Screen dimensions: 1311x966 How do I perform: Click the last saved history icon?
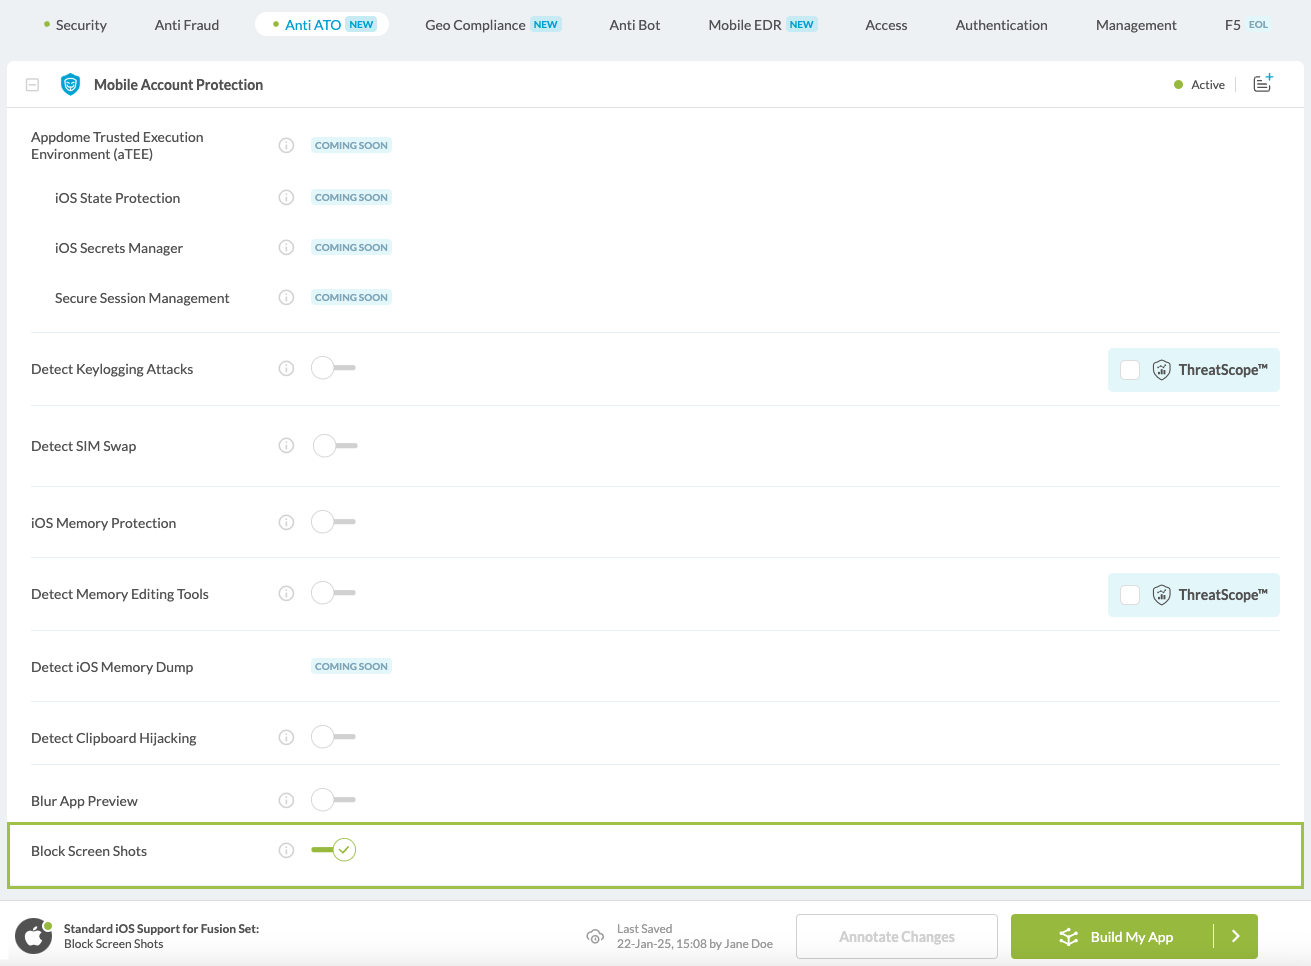pos(595,937)
